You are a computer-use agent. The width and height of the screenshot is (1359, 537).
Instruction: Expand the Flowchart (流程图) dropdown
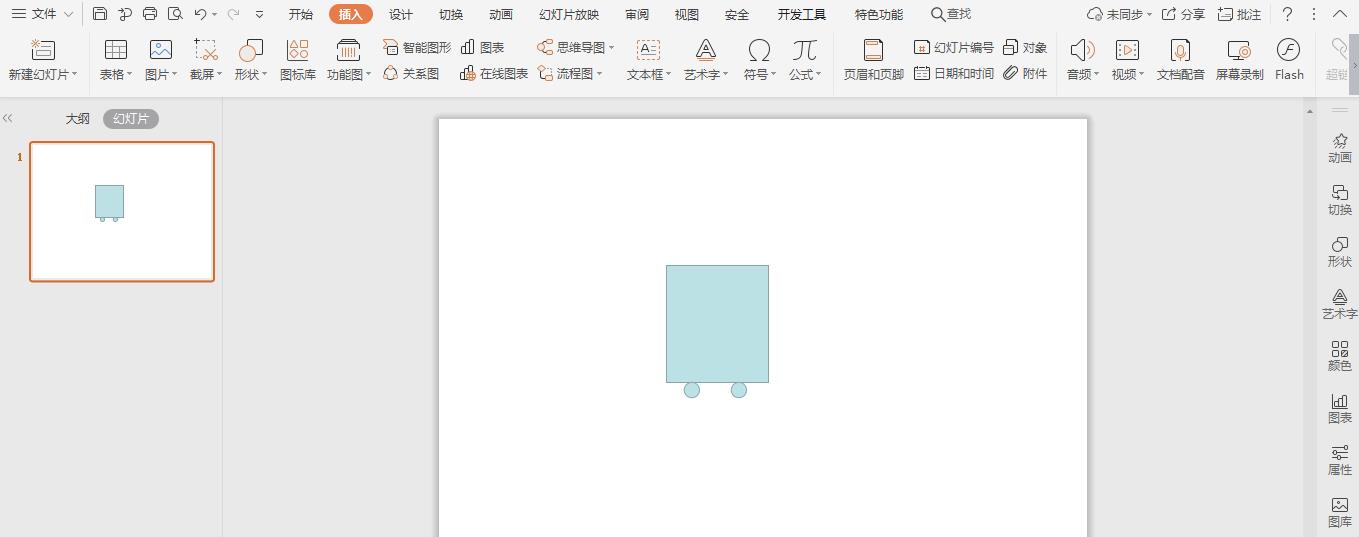[600, 74]
